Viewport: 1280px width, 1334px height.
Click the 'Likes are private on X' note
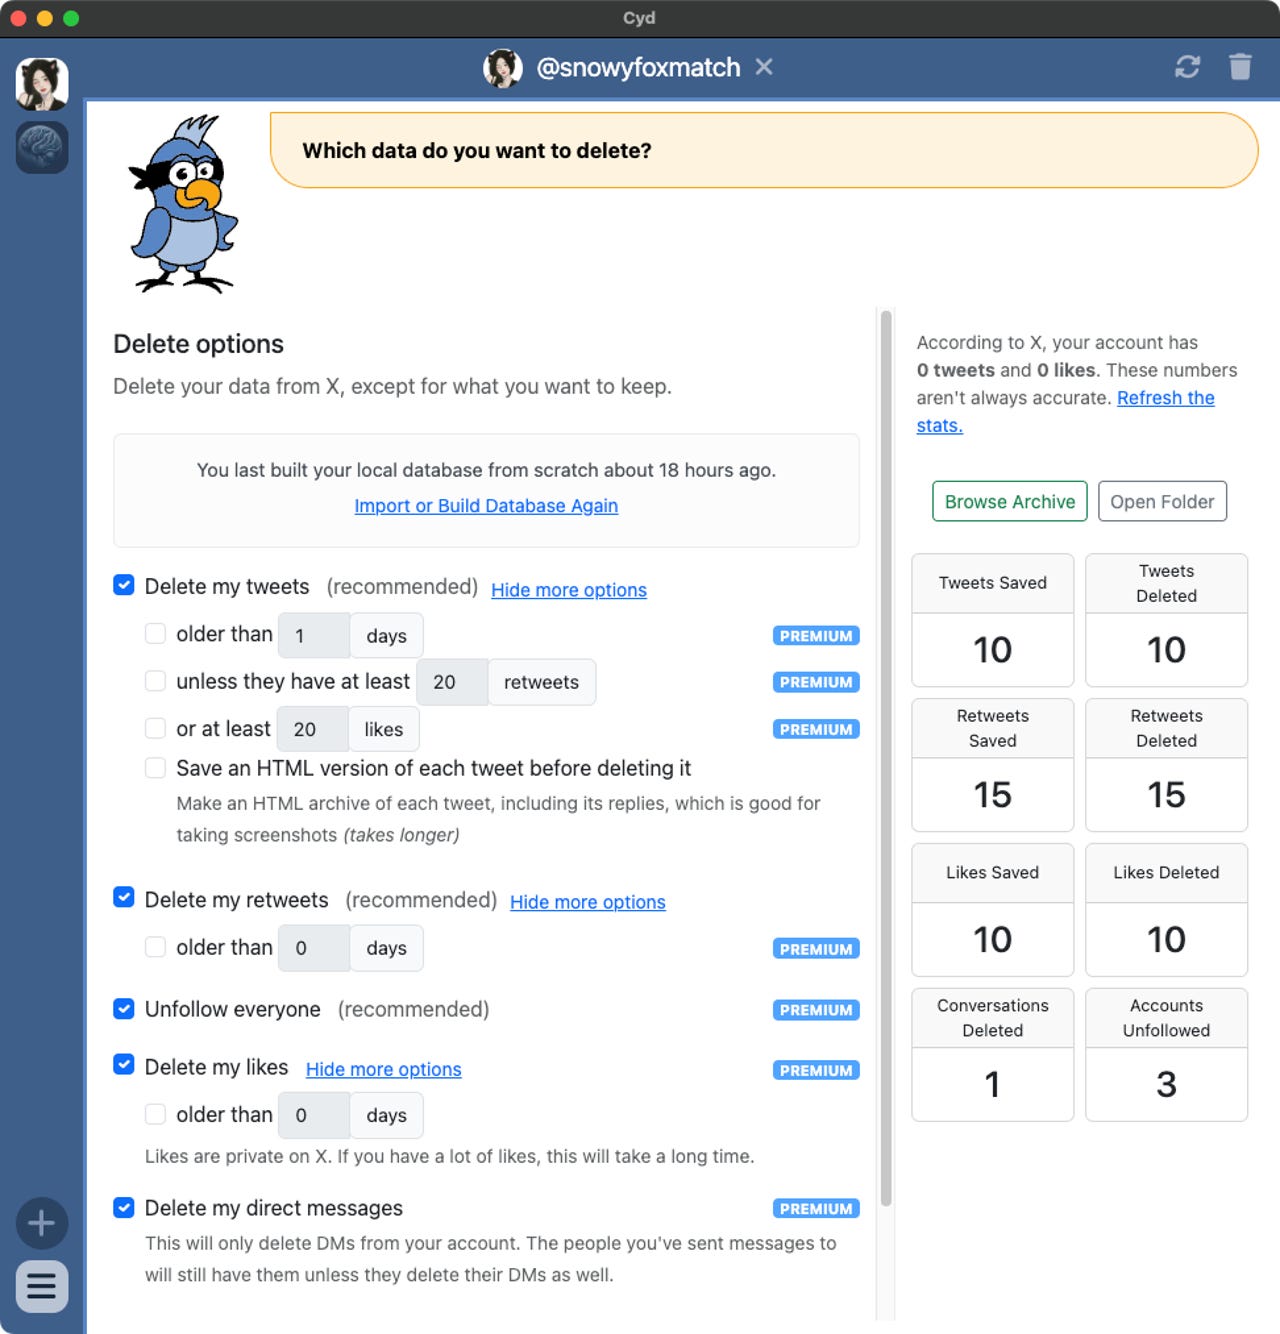click(x=450, y=1156)
